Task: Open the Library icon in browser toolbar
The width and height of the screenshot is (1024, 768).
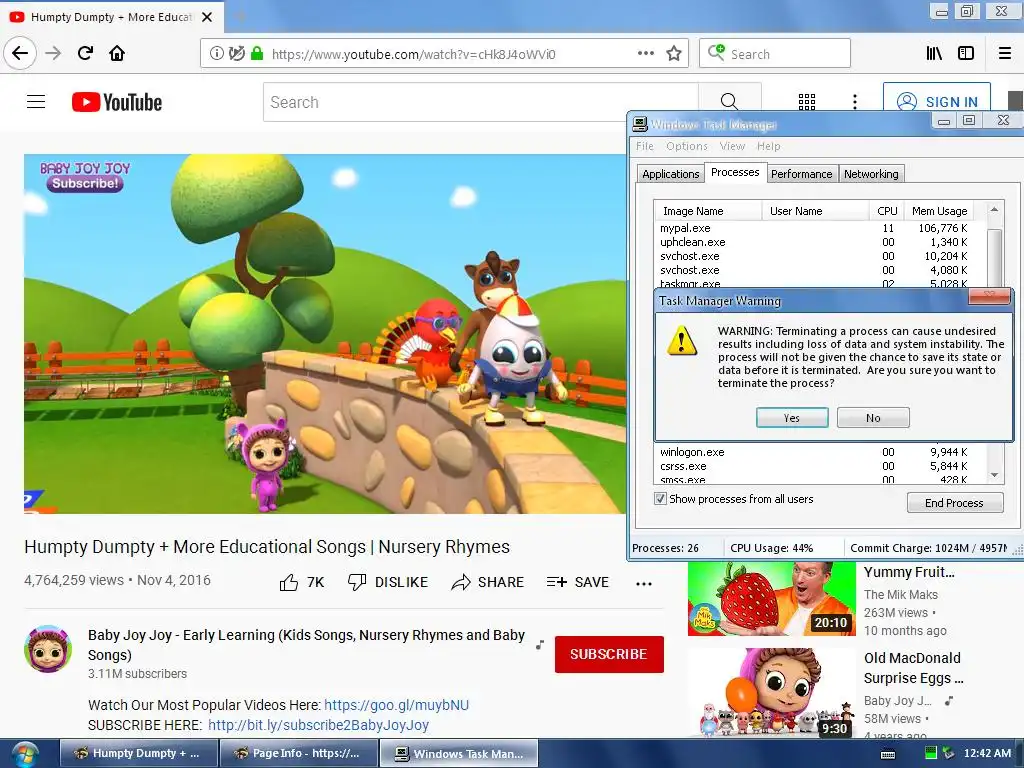Action: coord(934,54)
